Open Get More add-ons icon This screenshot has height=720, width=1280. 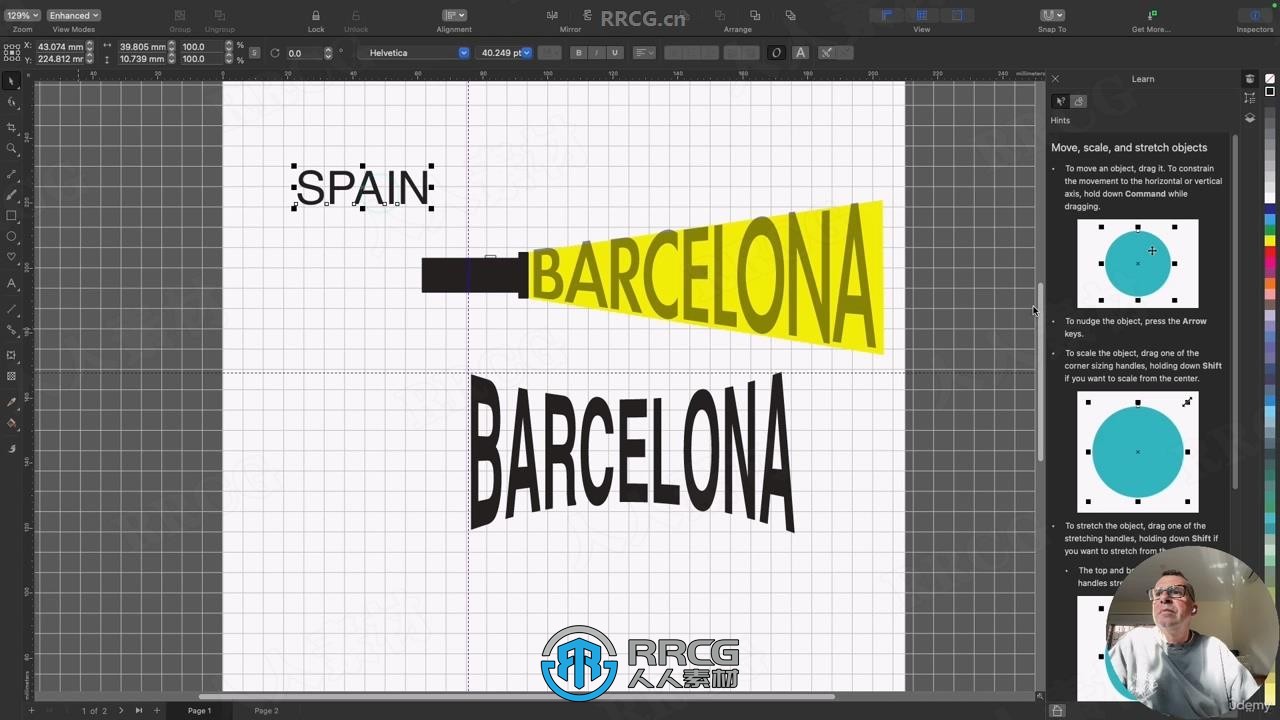[1151, 15]
